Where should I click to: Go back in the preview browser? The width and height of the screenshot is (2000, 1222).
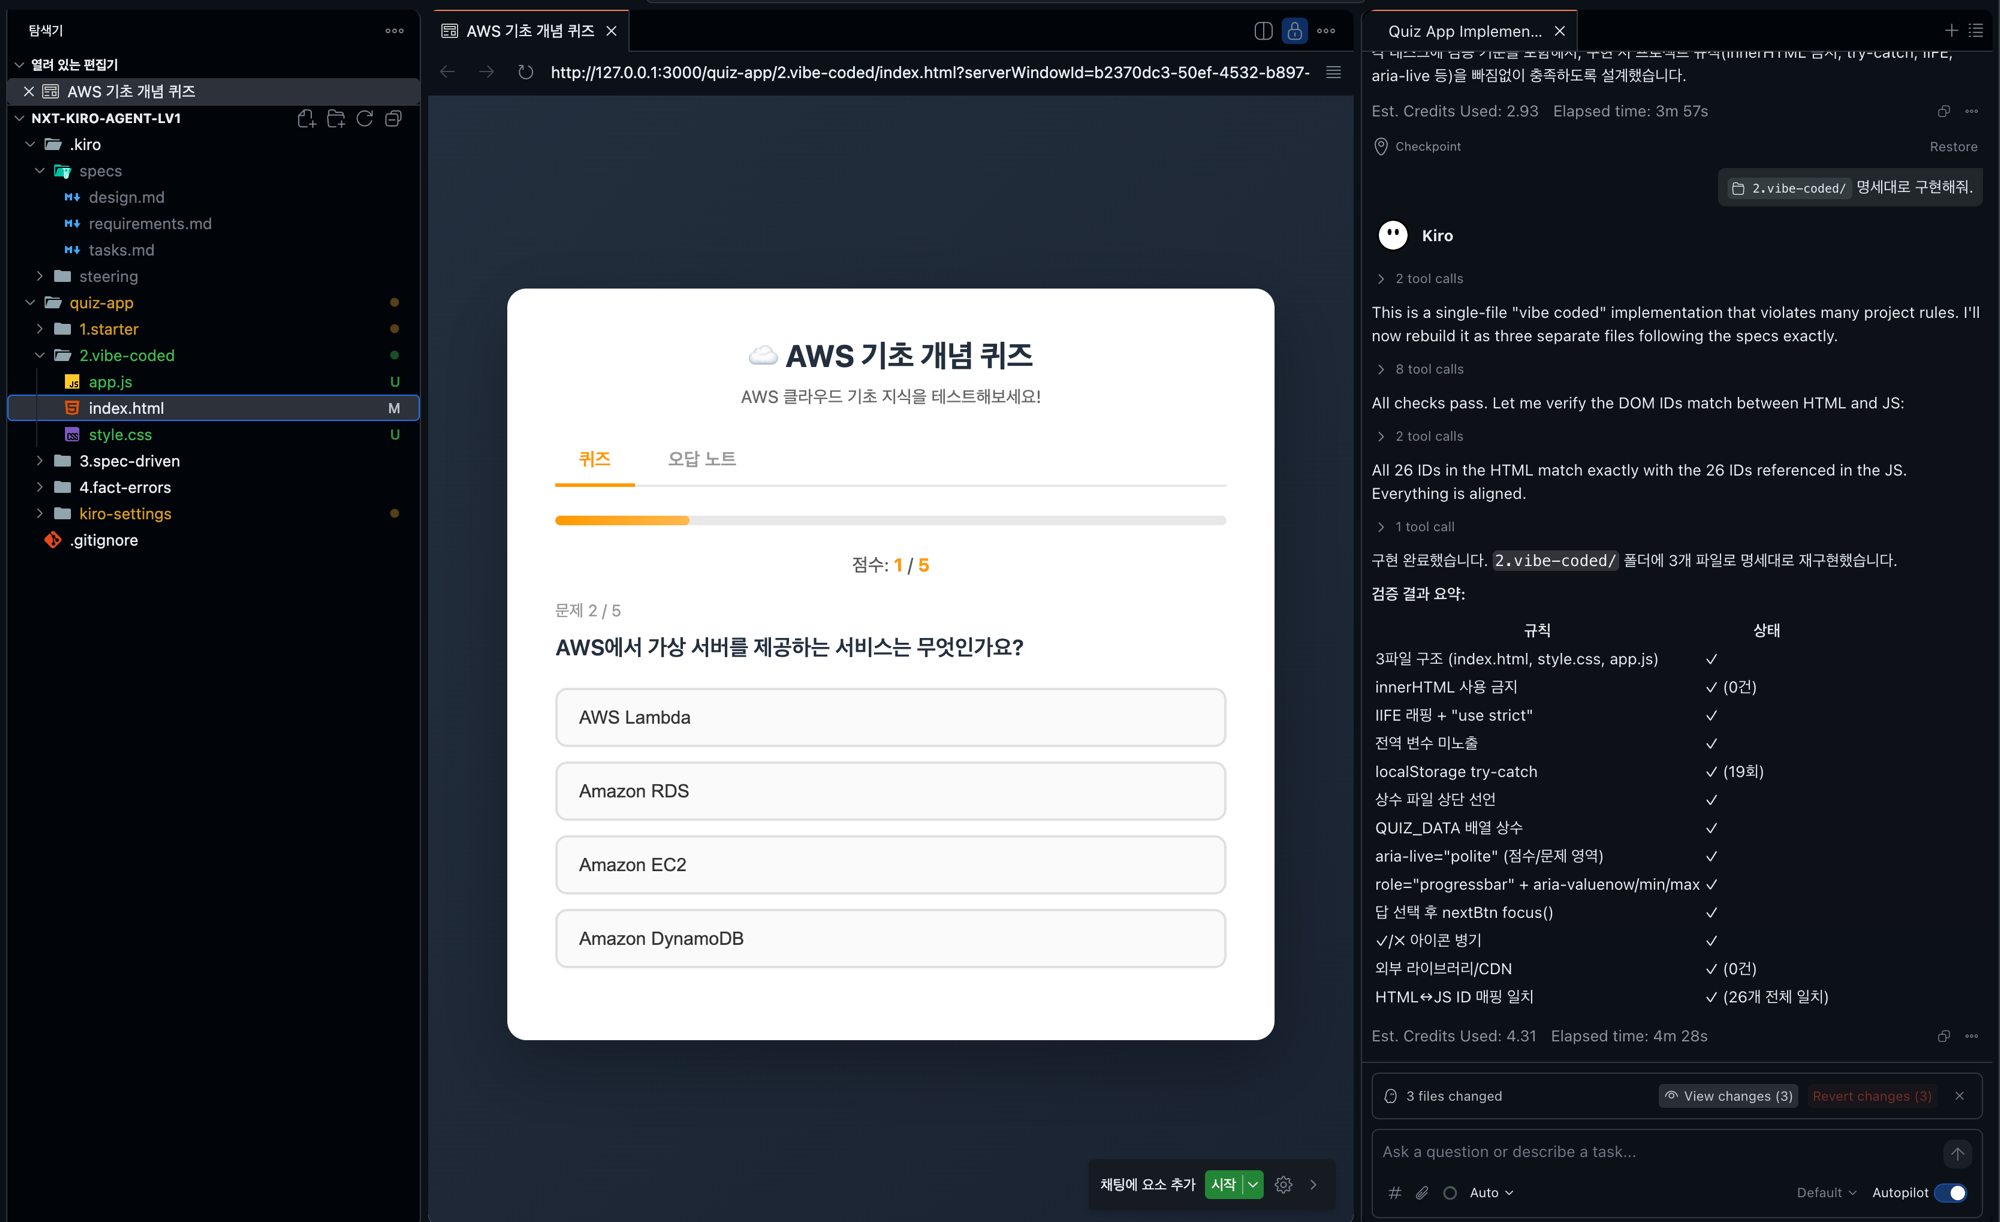[448, 72]
